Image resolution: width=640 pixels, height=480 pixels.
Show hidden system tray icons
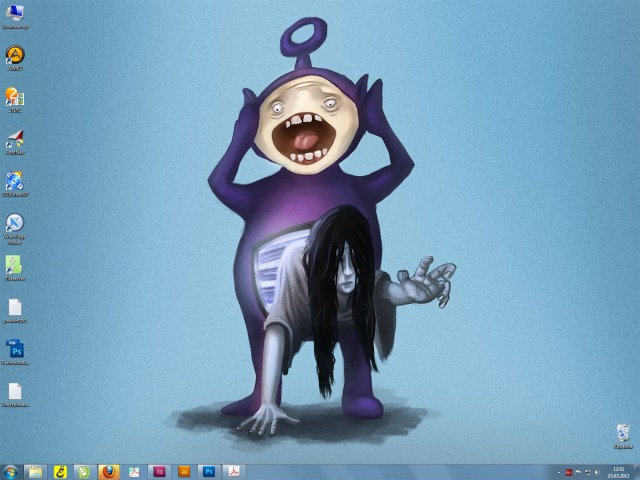[x=558, y=473]
